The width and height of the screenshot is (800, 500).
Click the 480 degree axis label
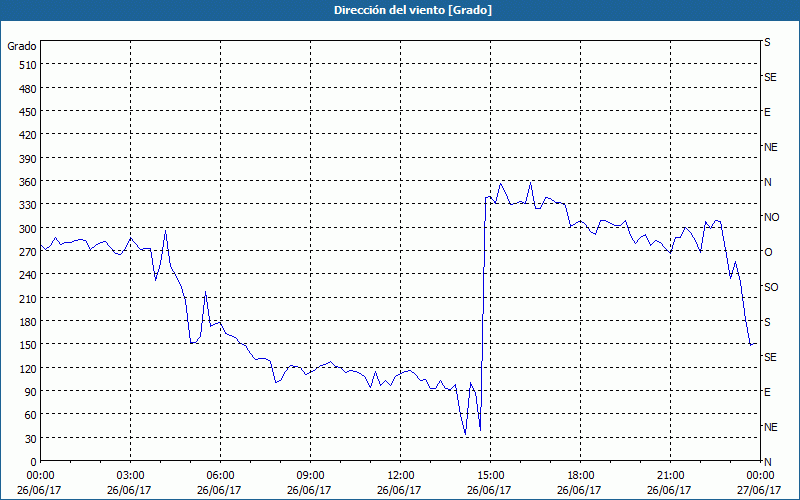click(28, 89)
